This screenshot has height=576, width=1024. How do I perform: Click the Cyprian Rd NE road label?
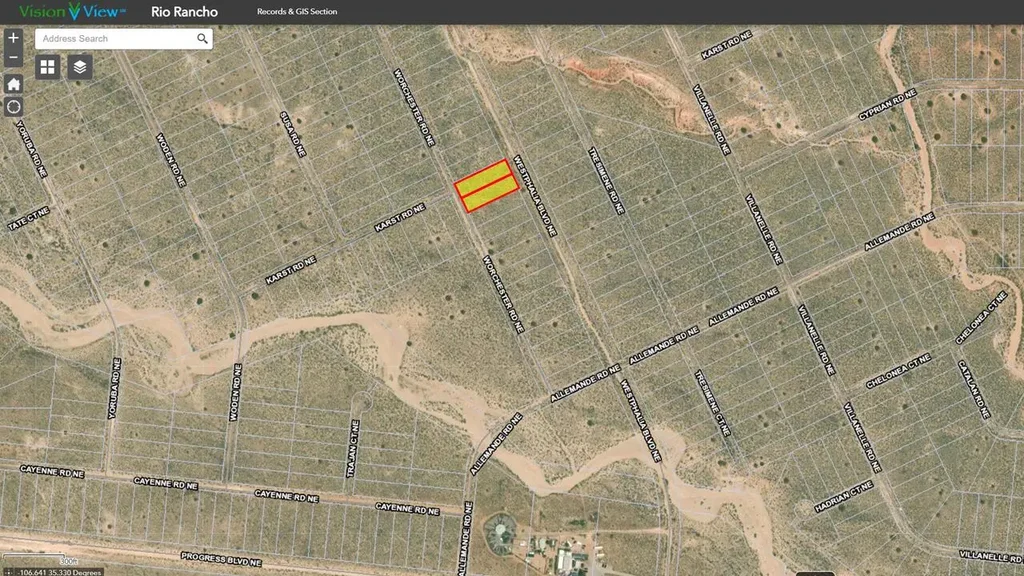click(887, 105)
